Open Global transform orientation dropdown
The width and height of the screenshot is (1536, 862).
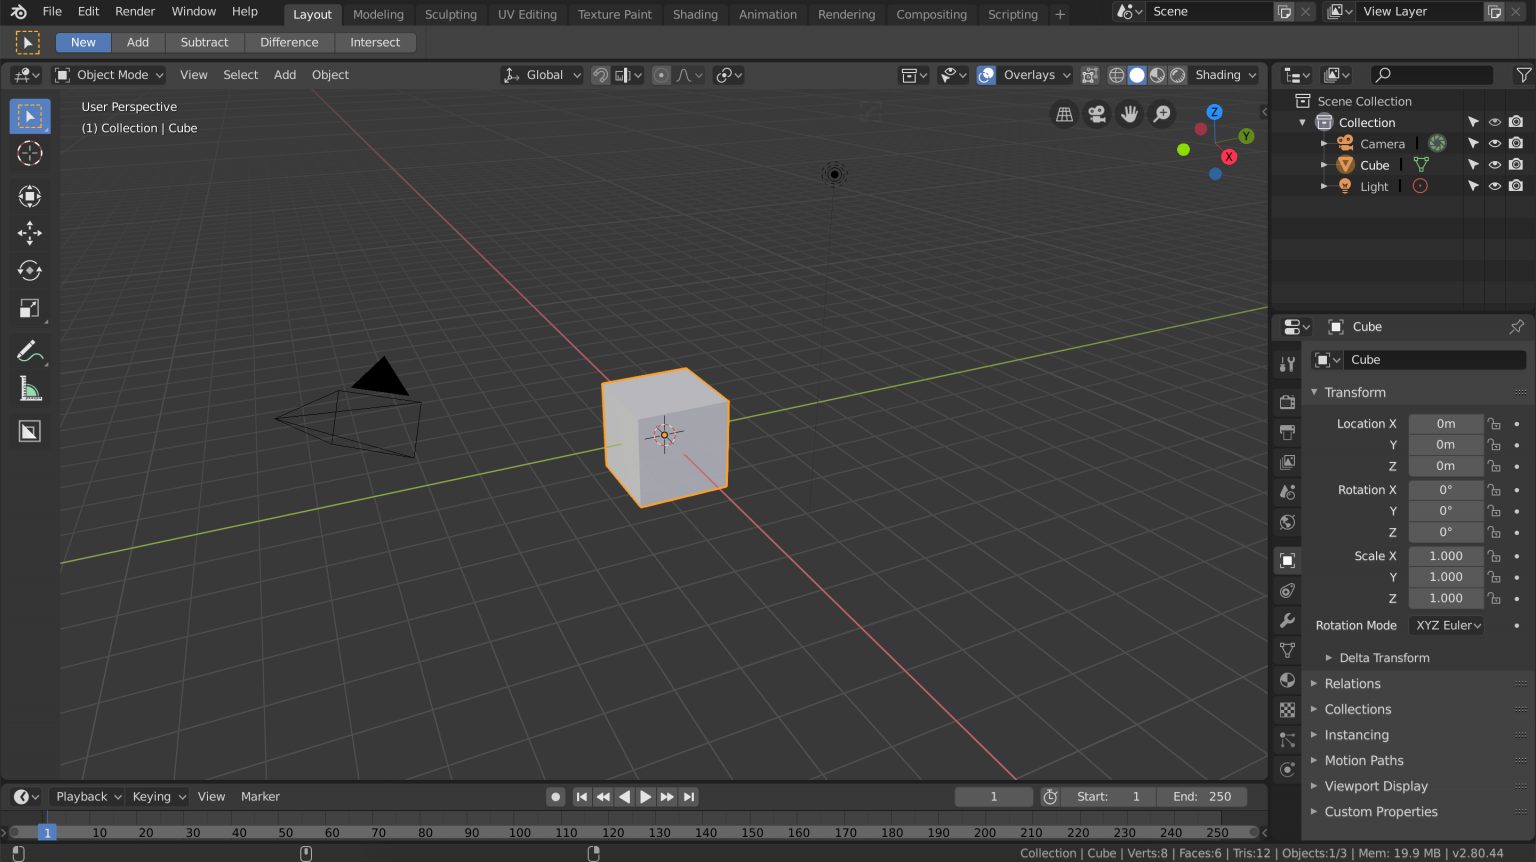(542, 75)
